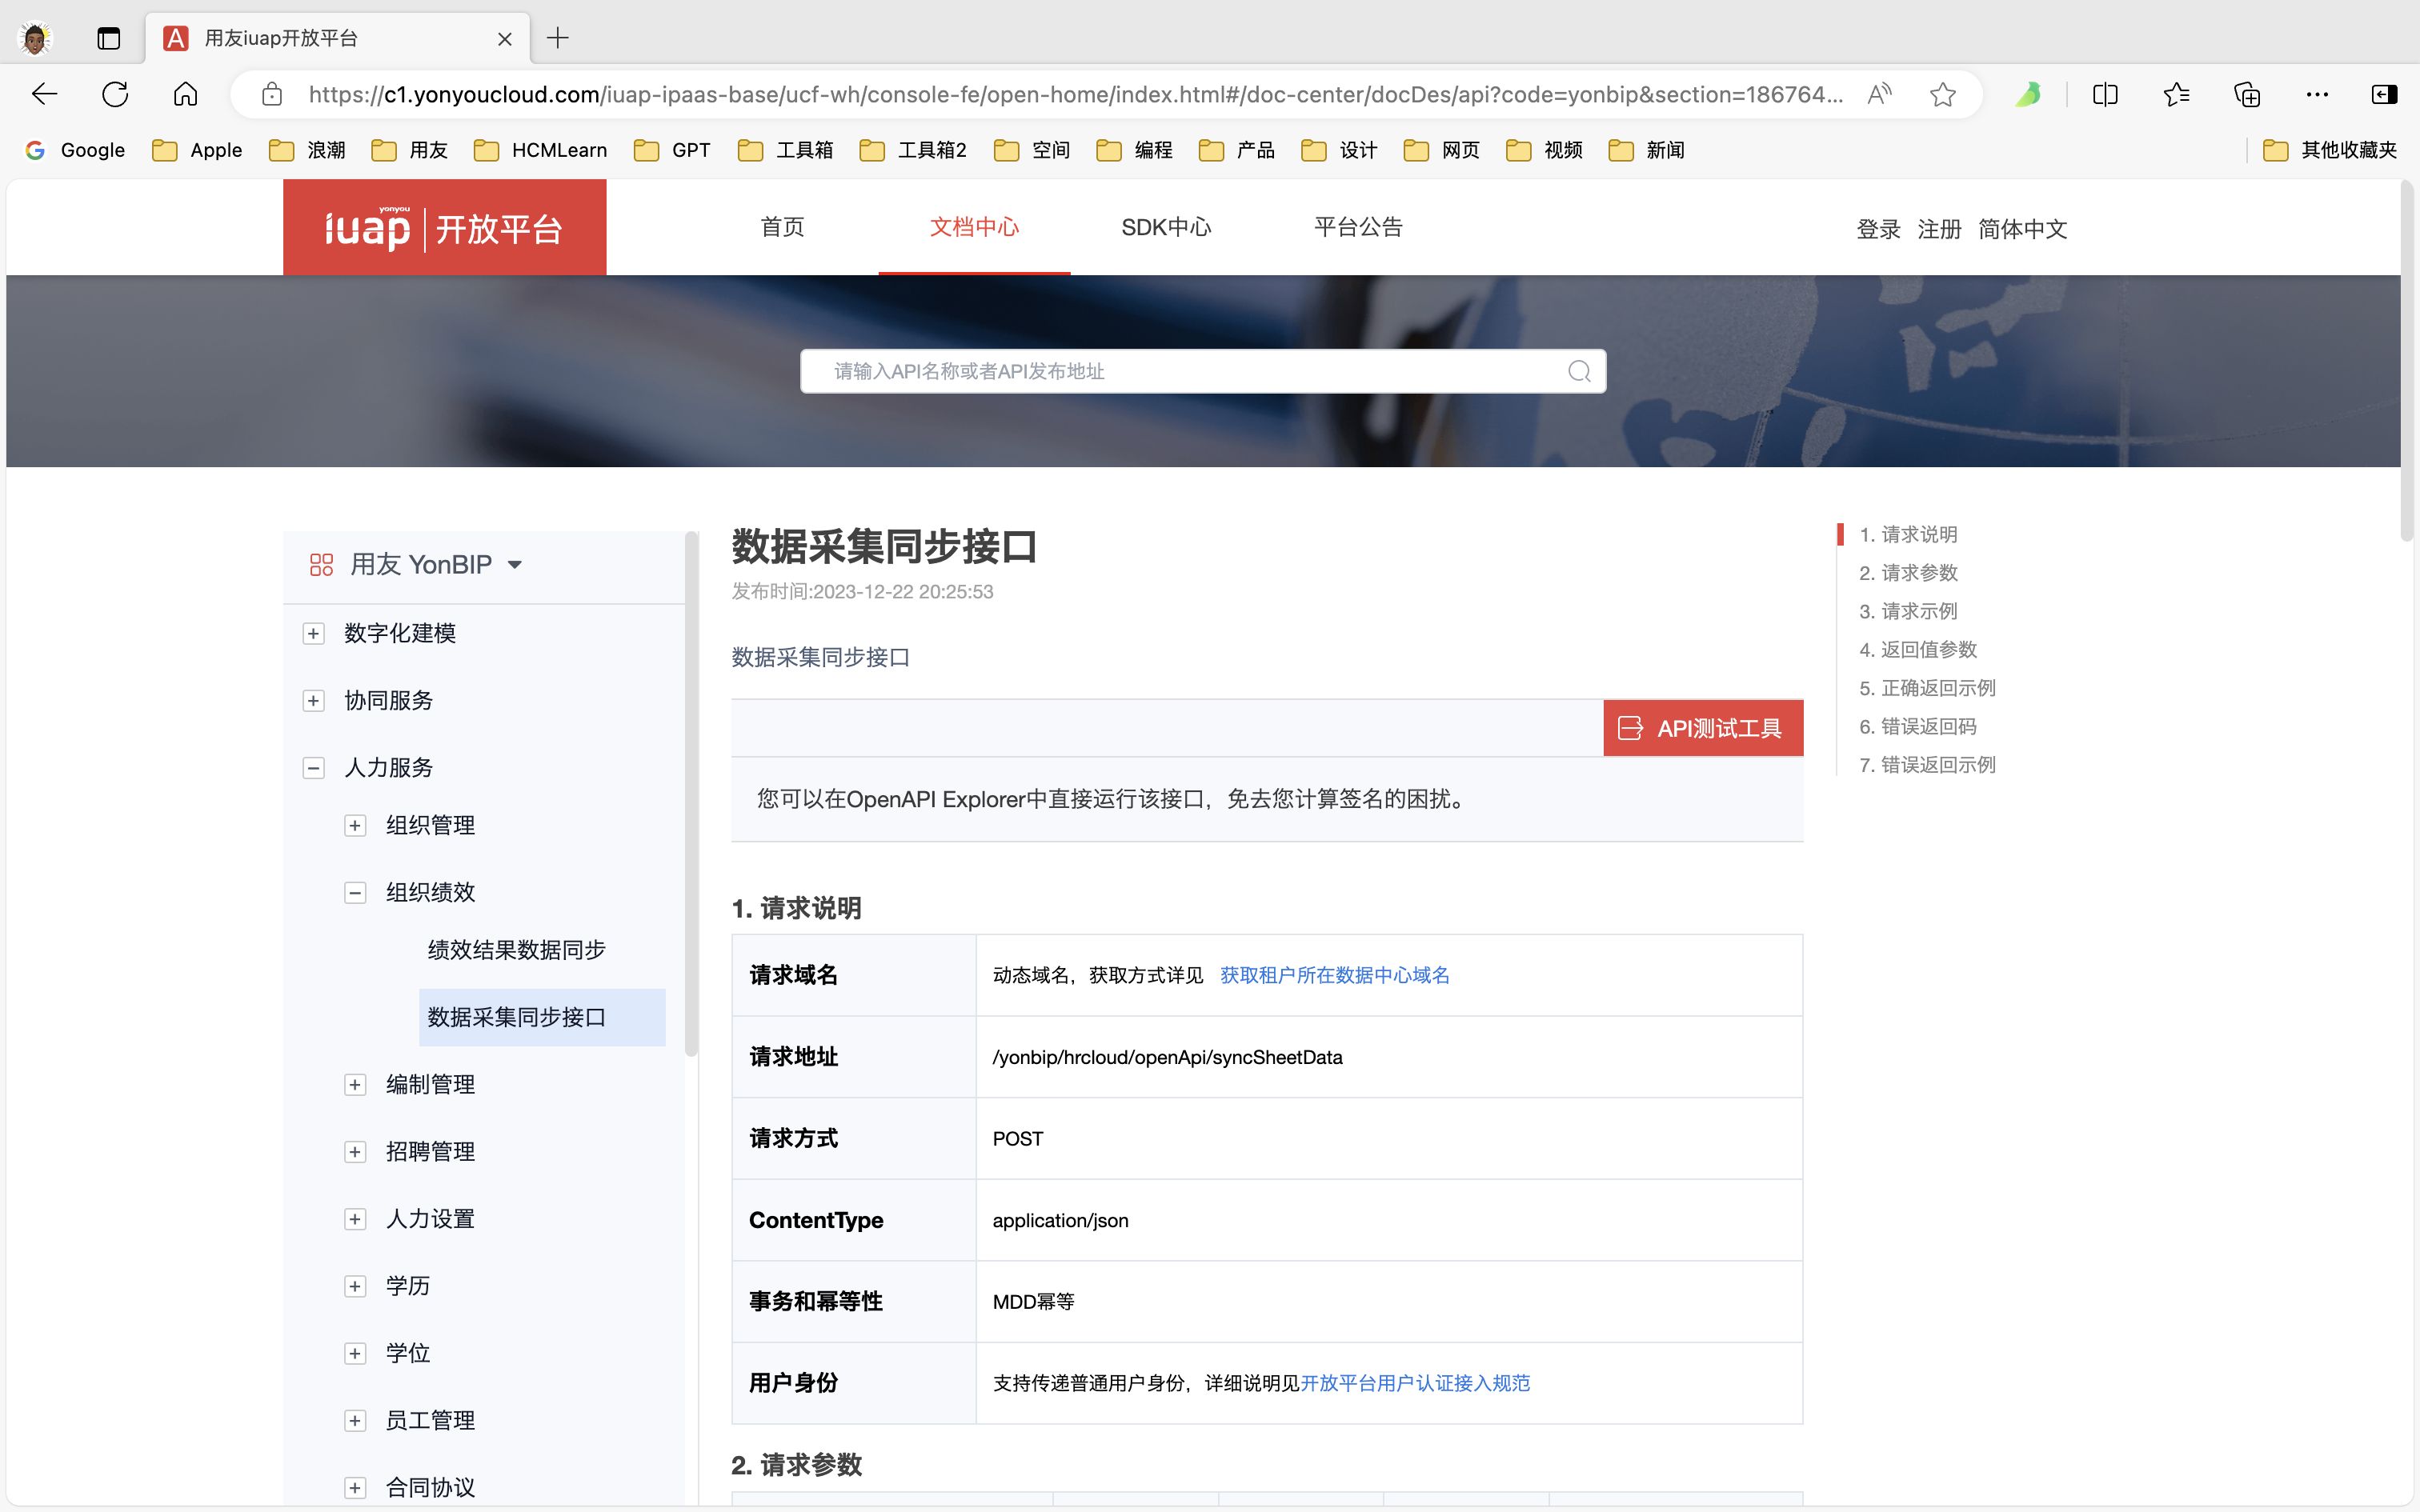The width and height of the screenshot is (2420, 1512).
Task: Open the tab actions menu icon
Action: pos(108,38)
